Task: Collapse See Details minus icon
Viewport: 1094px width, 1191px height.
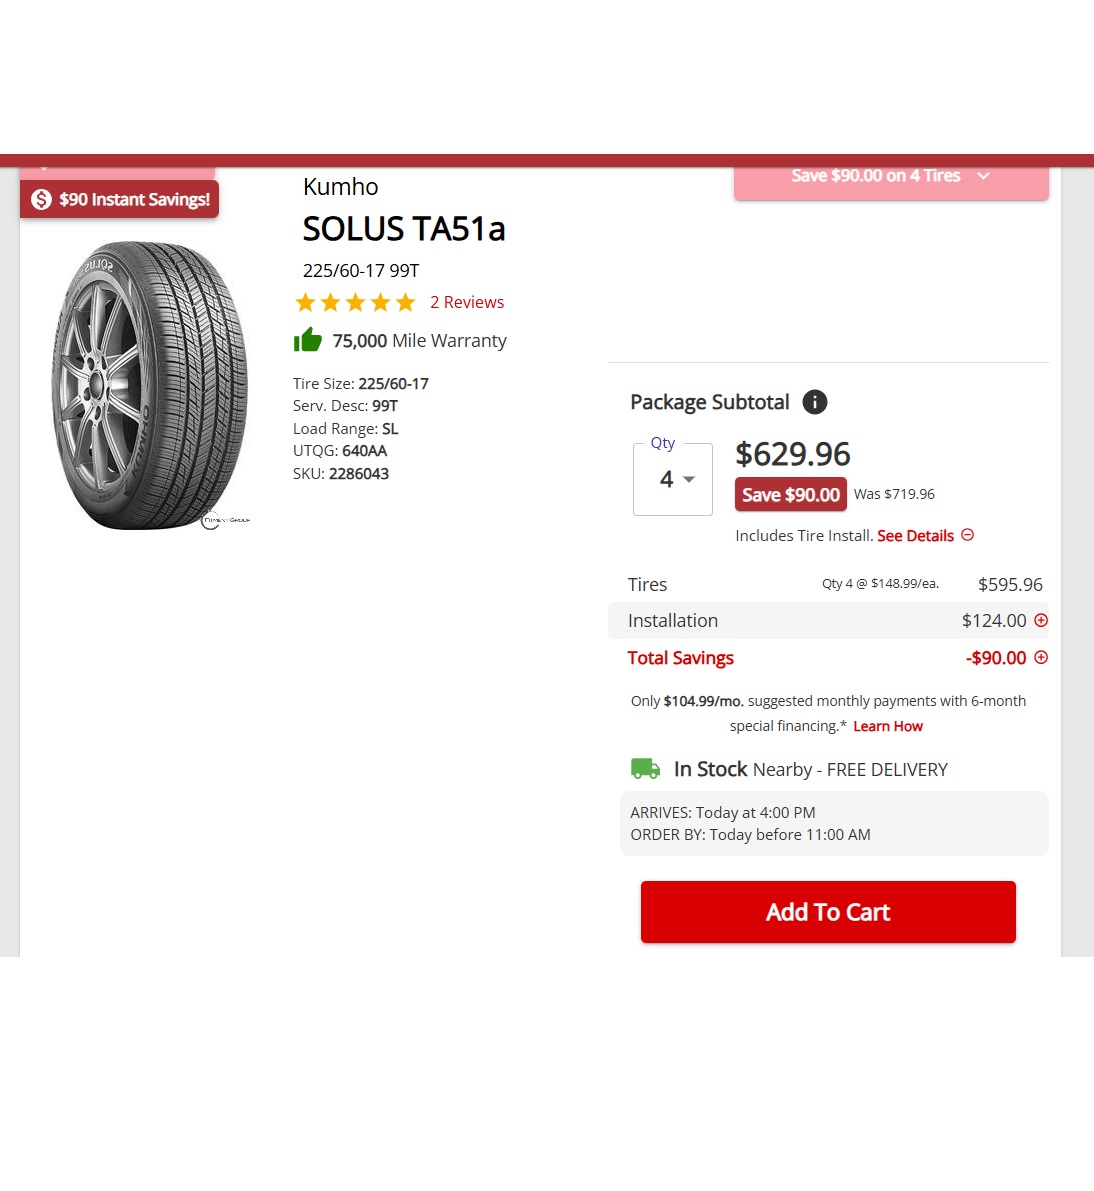Action: coord(967,535)
